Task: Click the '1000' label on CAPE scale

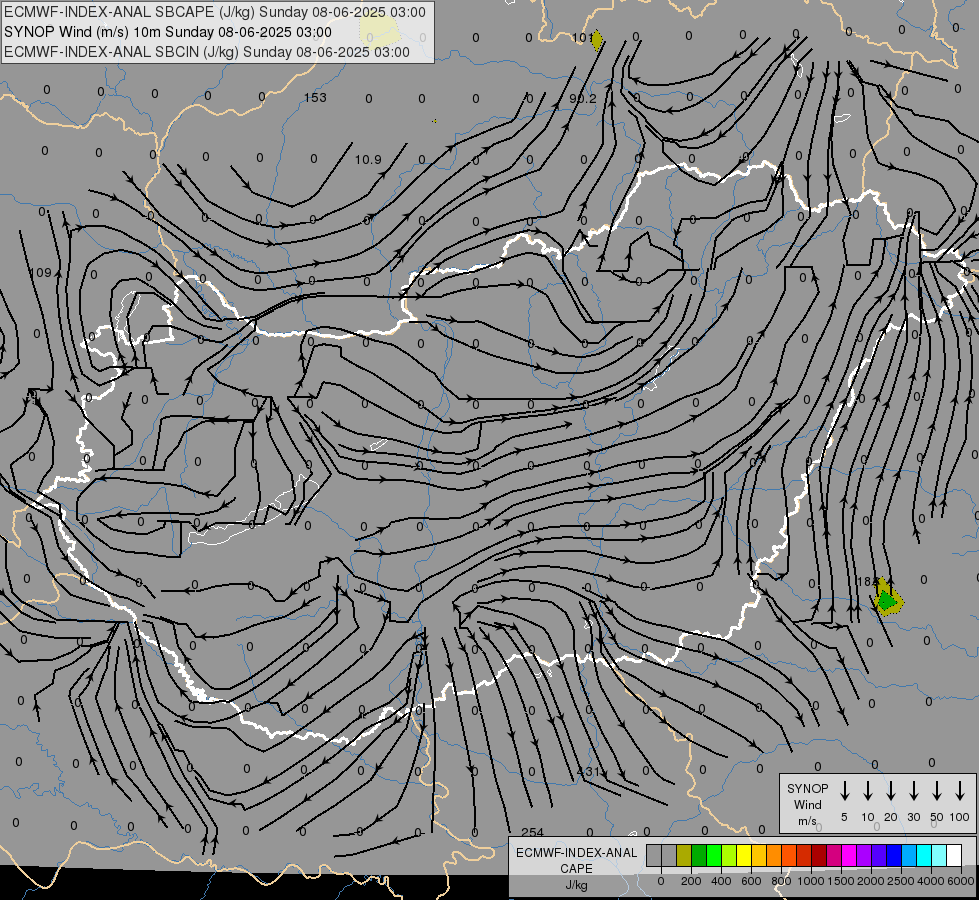Action: pos(810,881)
